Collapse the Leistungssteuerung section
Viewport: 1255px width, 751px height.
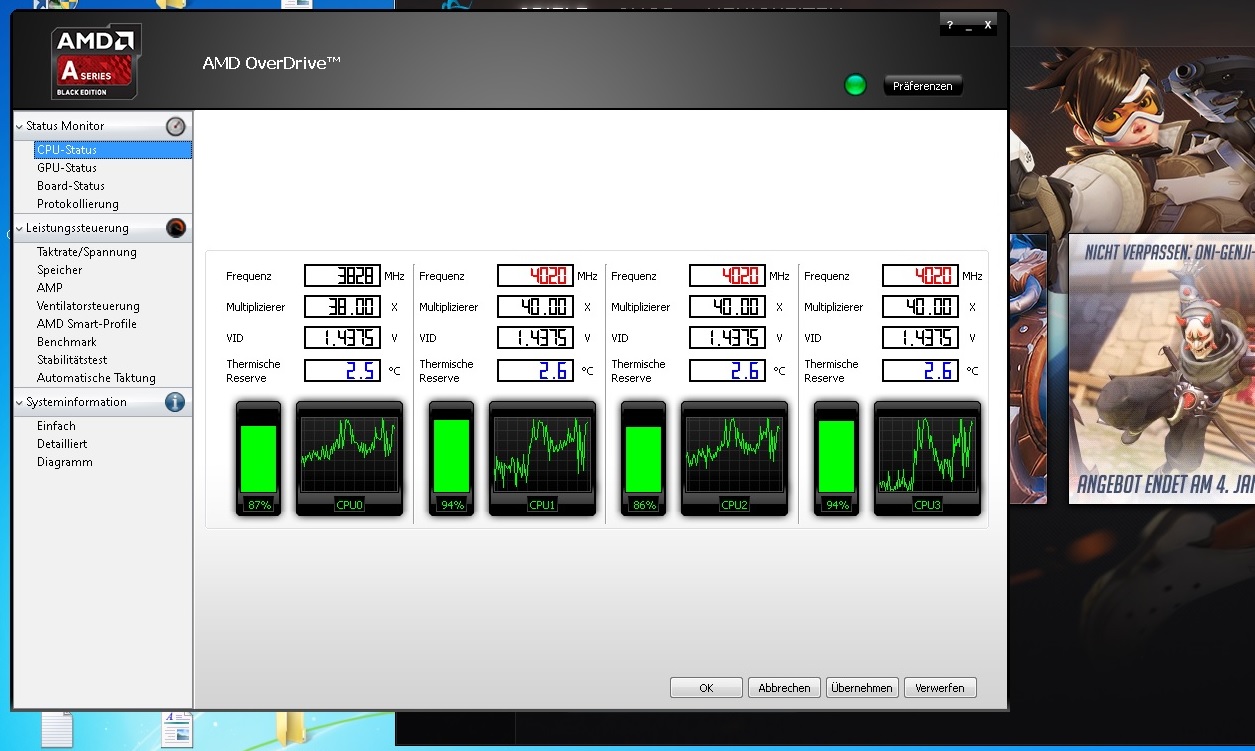19,229
